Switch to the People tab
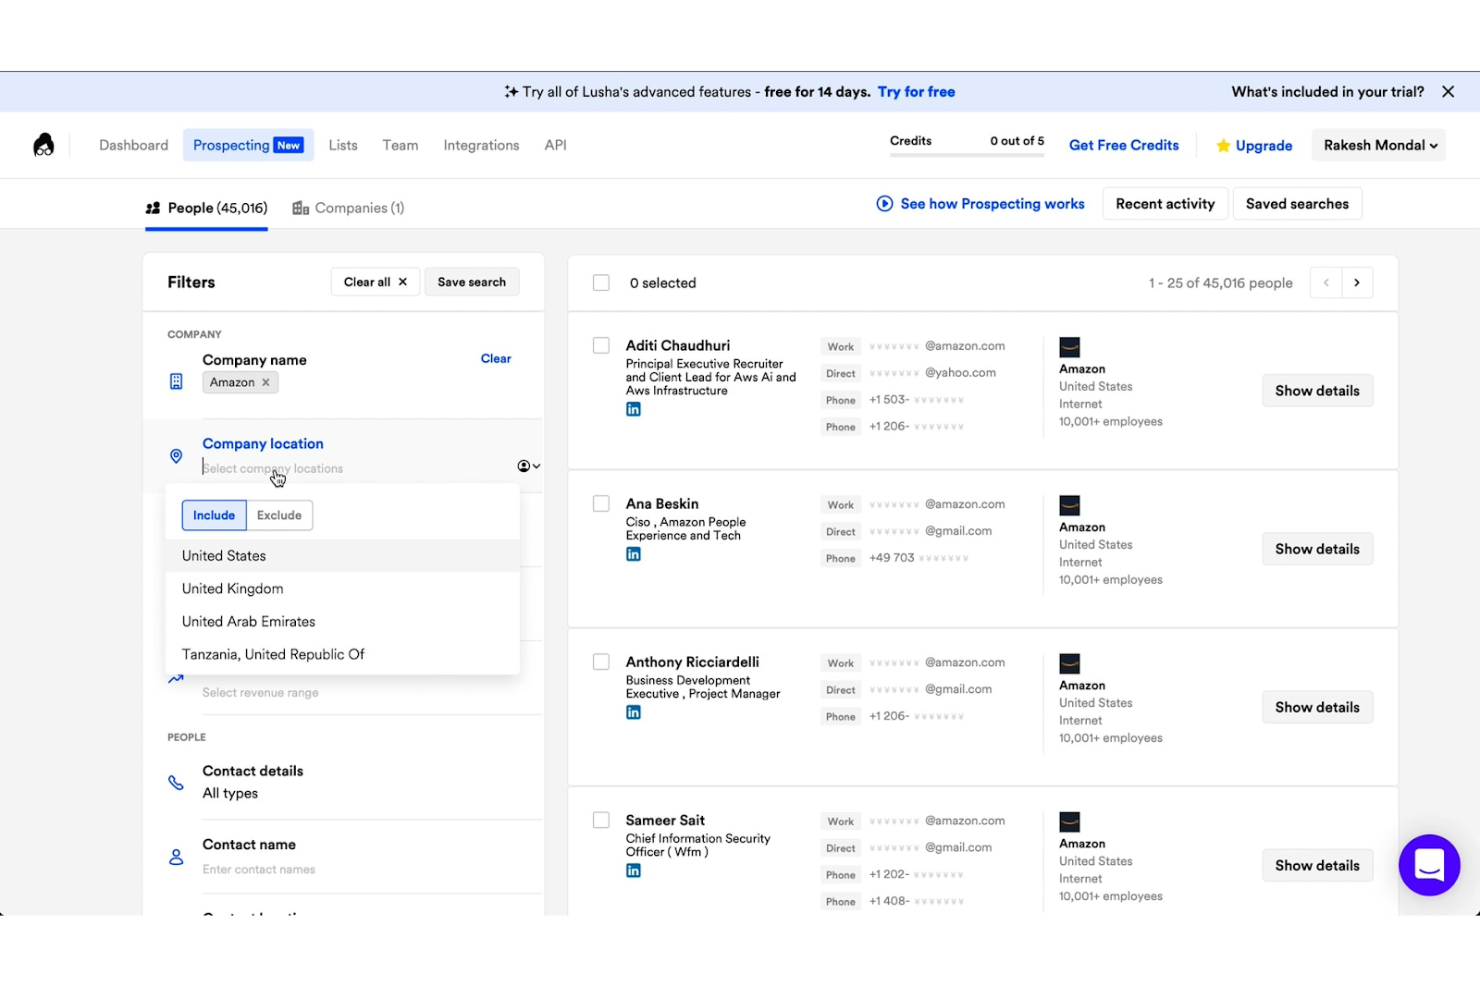Image resolution: width=1480 pixels, height=987 pixels. coord(206,208)
